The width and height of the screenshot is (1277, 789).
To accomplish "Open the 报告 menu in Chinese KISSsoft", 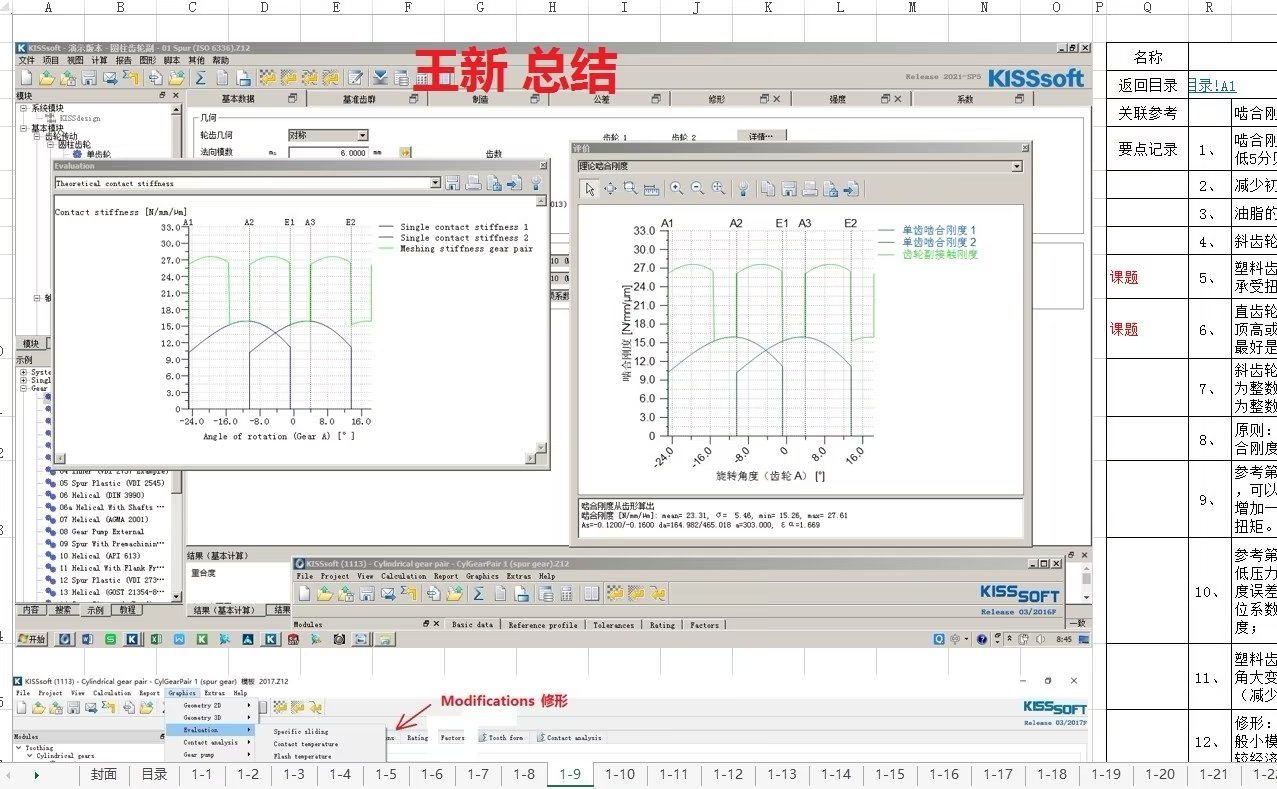I will click(124, 60).
